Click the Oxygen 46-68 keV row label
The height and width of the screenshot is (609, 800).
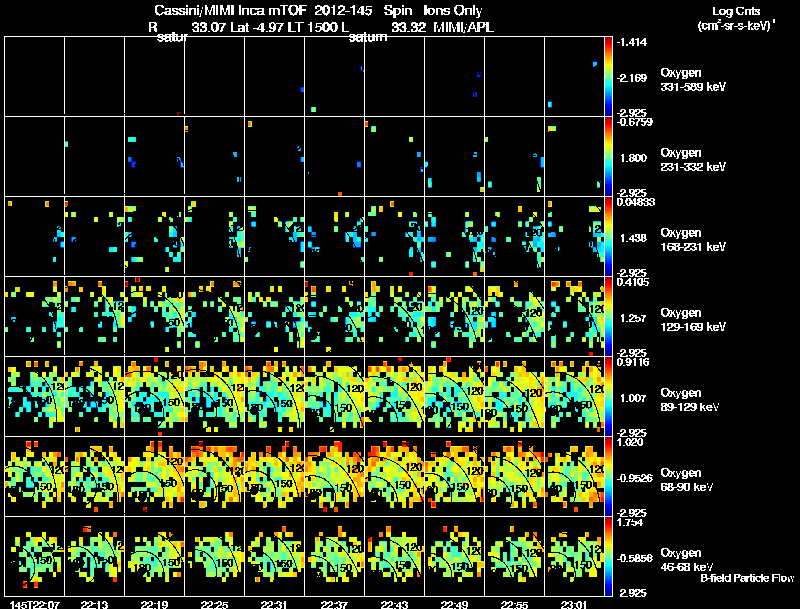tap(687, 560)
